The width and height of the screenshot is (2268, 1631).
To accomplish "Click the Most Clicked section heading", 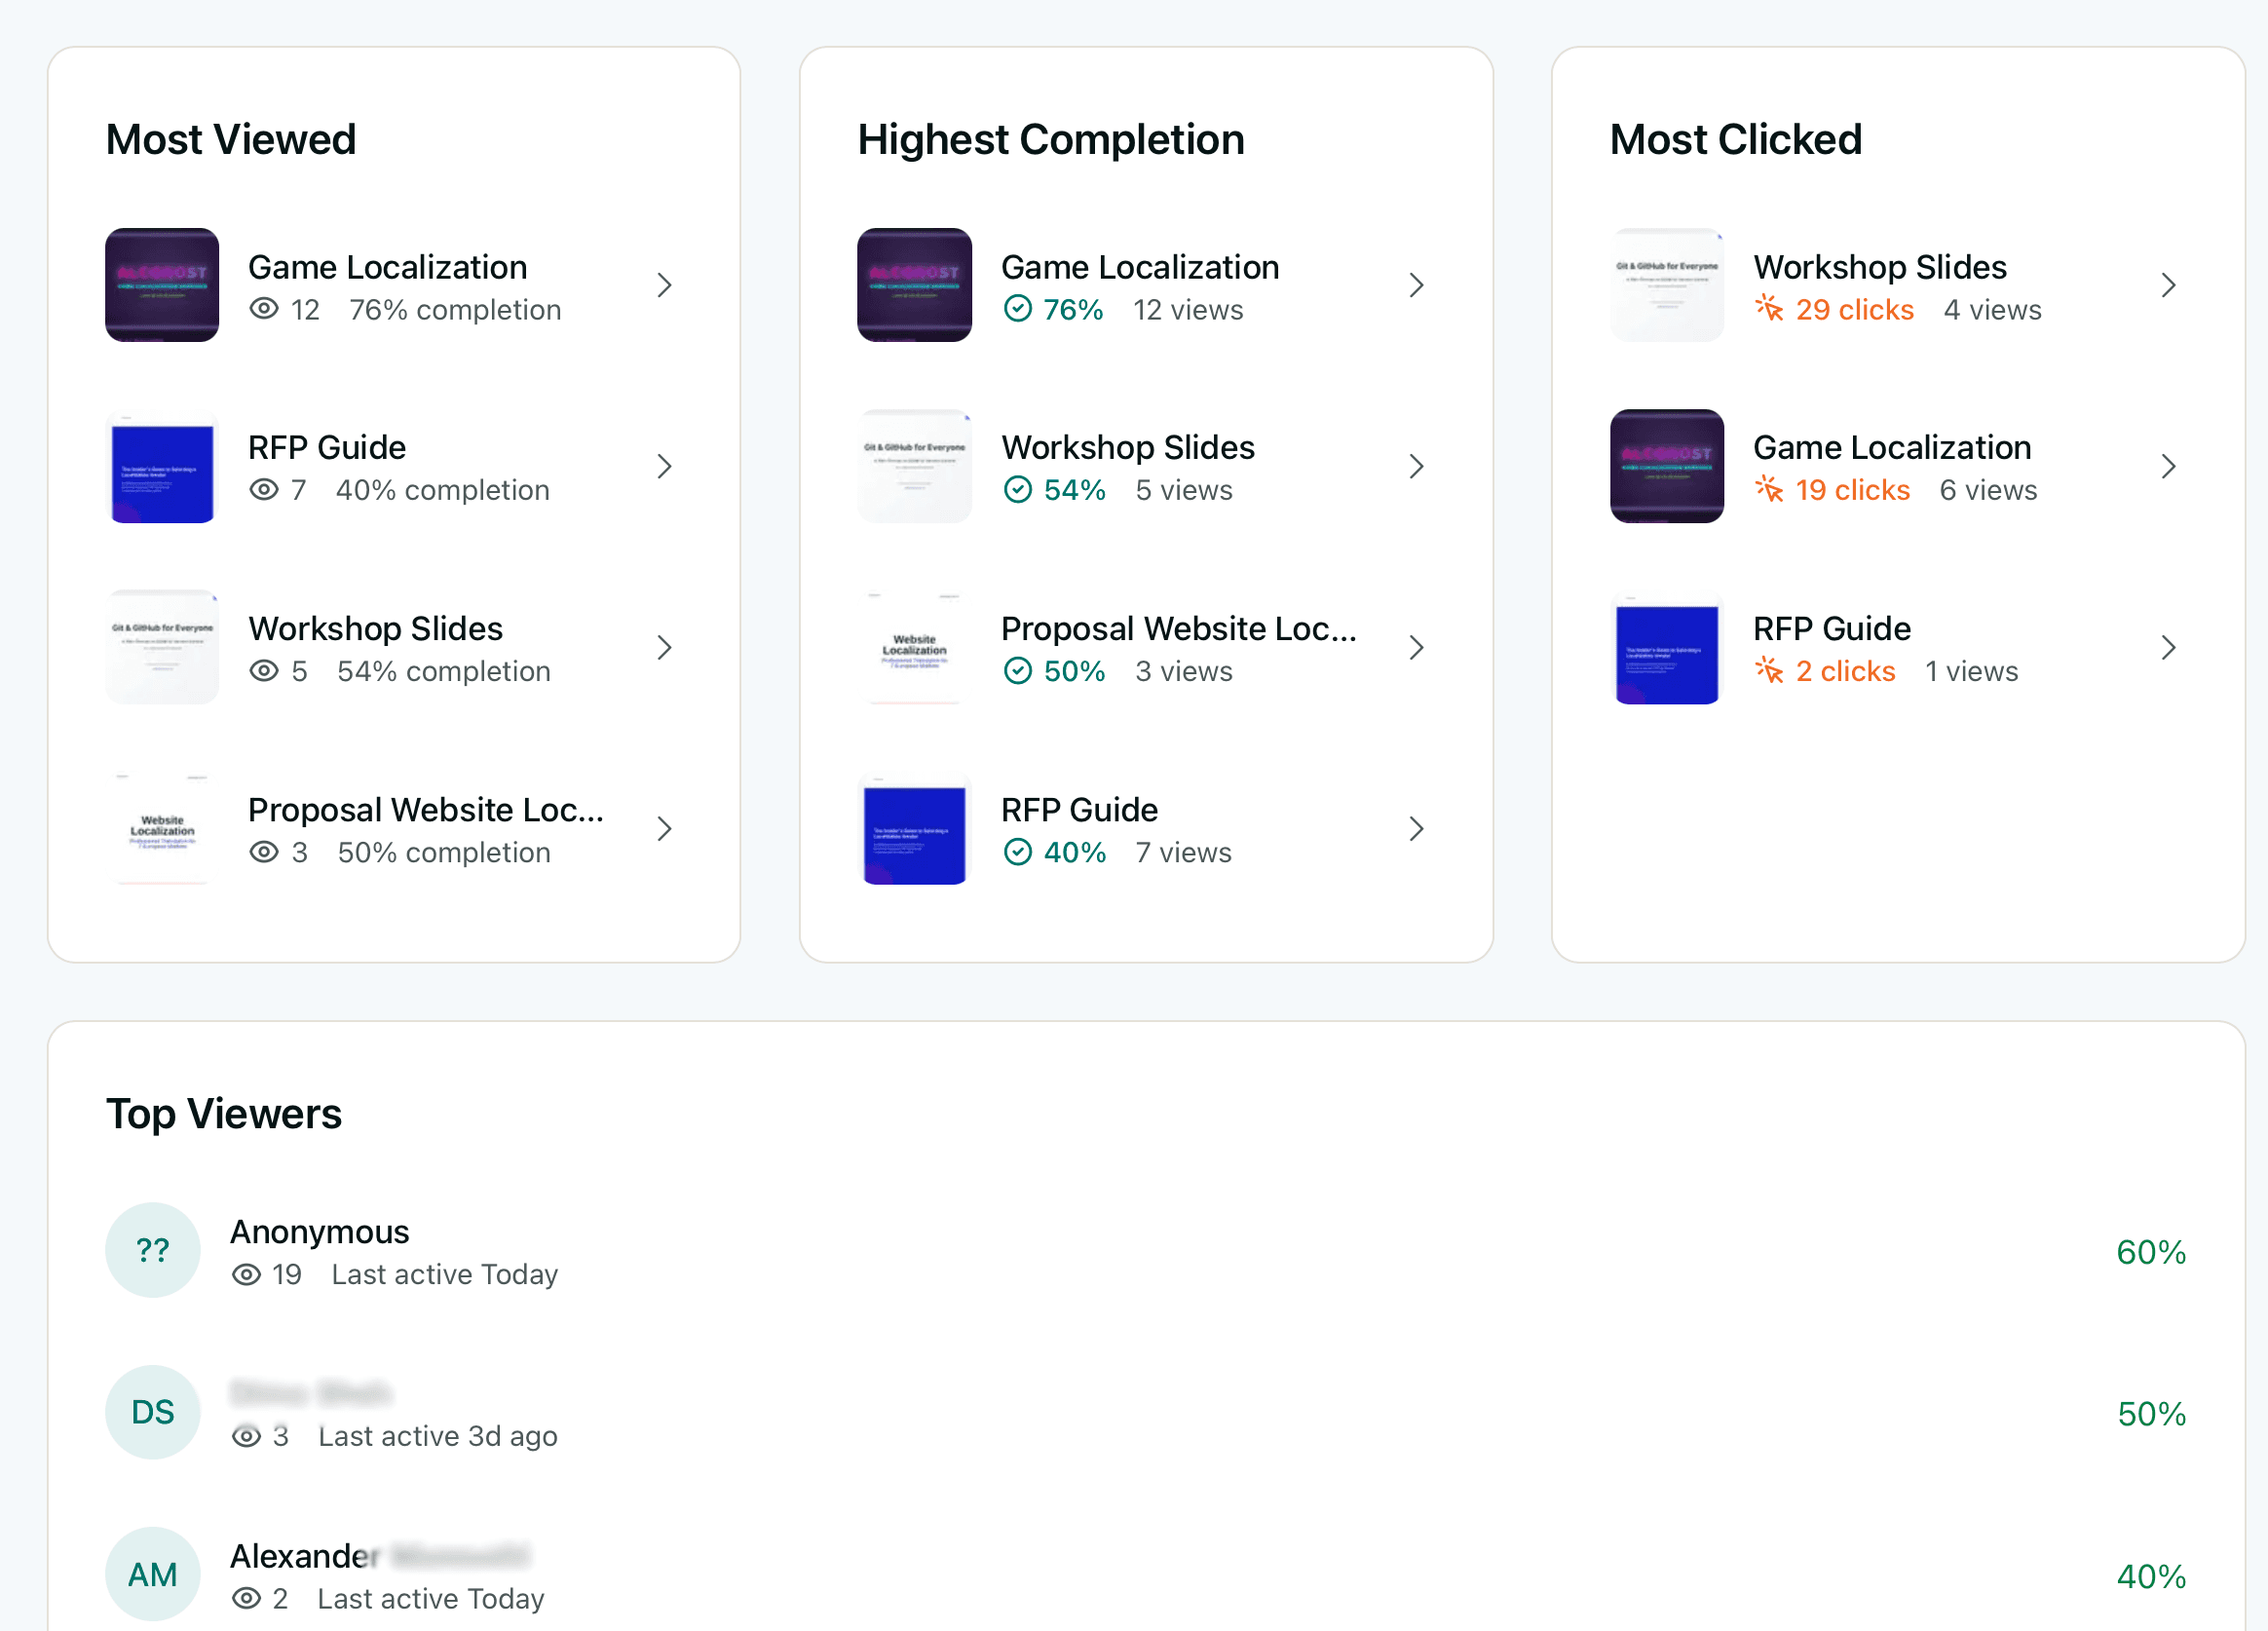I will click(1736, 140).
